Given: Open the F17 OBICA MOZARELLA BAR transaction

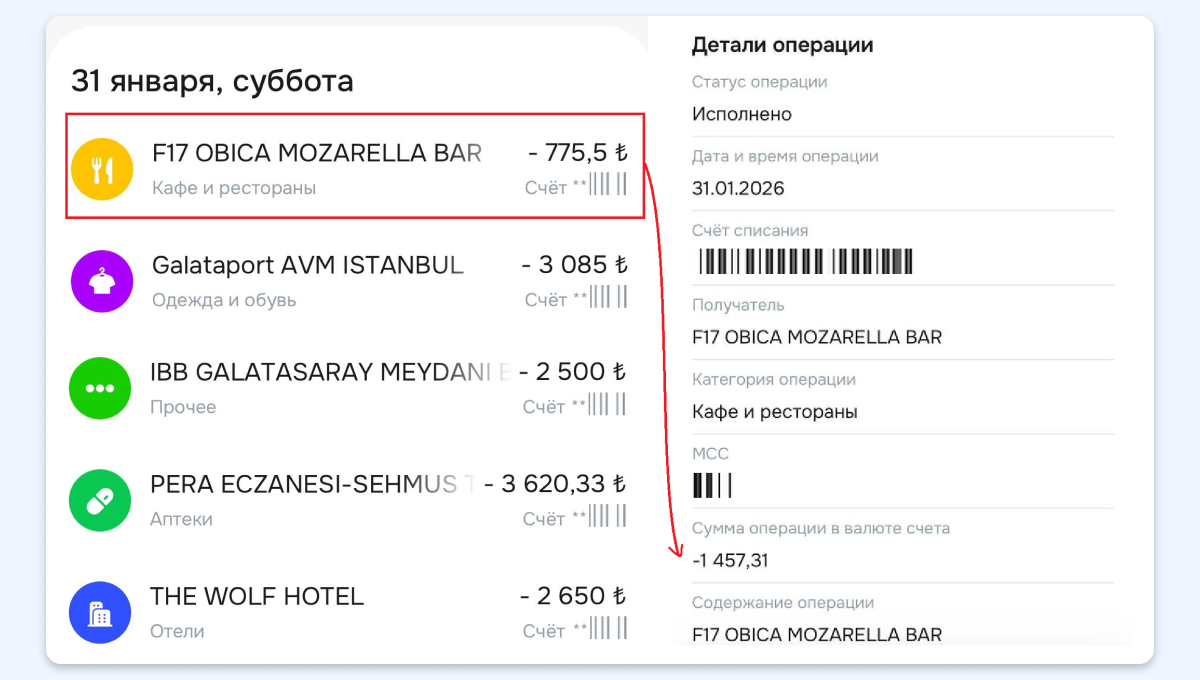Looking at the screenshot, I should tap(316, 153).
